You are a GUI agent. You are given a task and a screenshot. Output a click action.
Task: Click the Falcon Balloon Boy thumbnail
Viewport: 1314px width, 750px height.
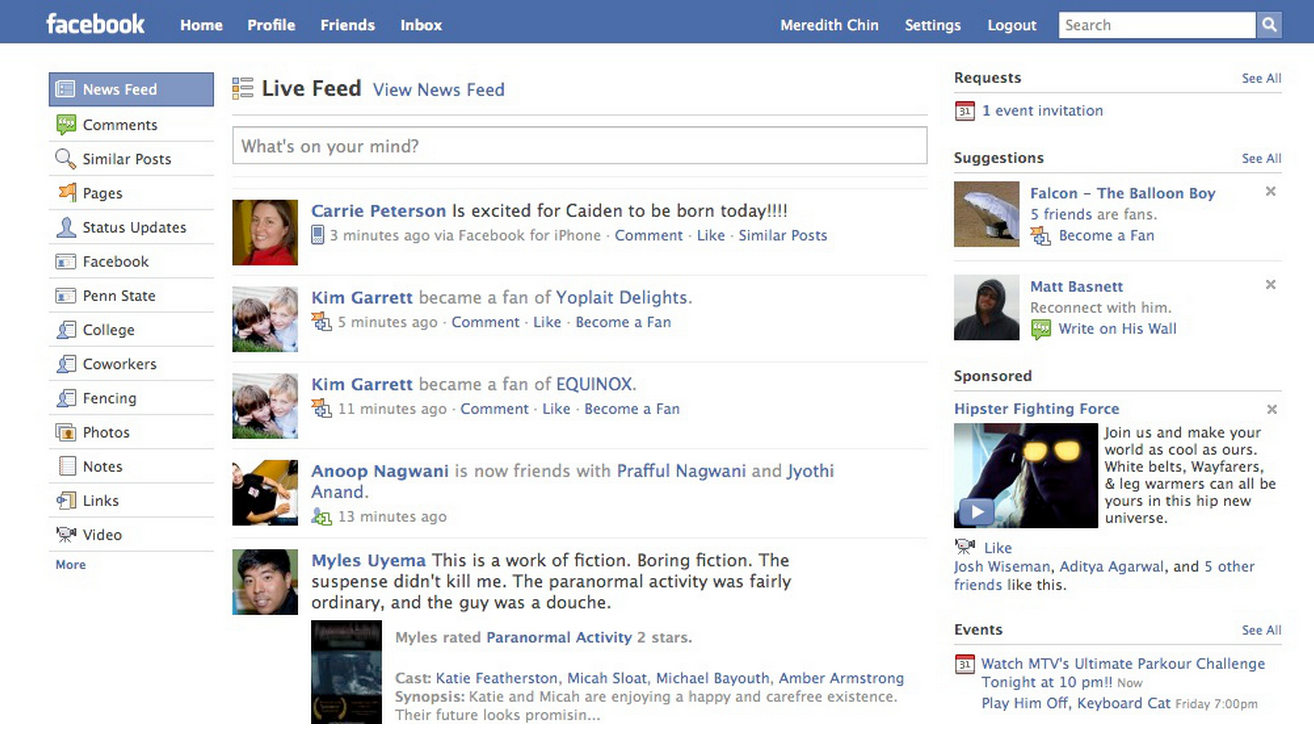986,214
